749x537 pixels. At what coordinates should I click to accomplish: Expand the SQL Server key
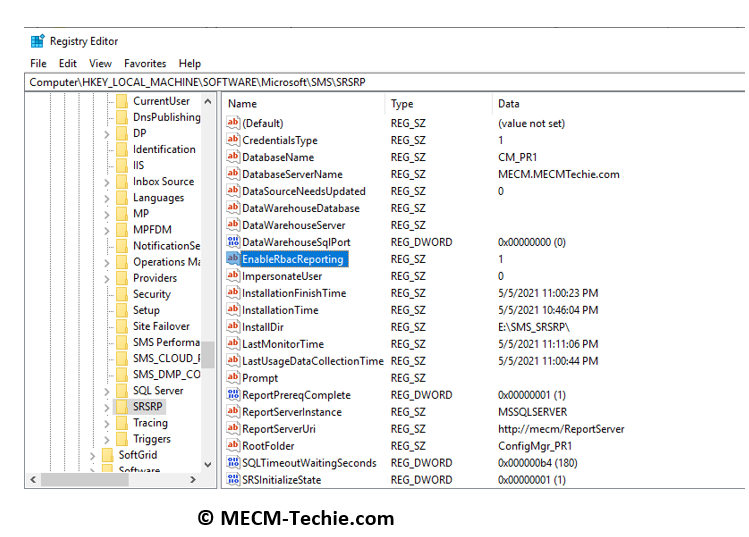pyautogui.click(x=107, y=391)
